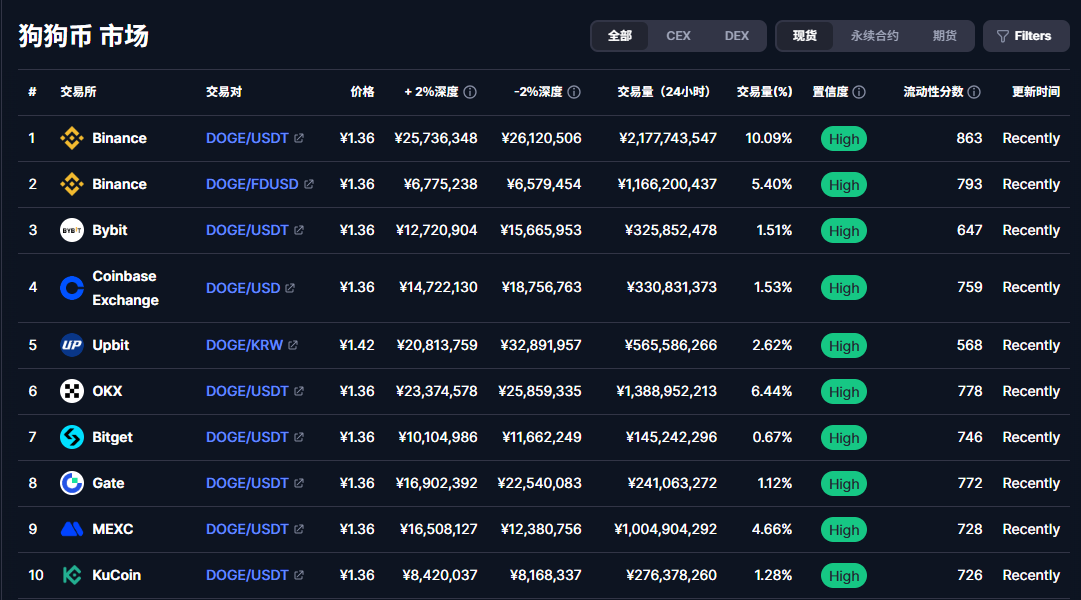Open the Filters dropdown

click(x=1025, y=36)
